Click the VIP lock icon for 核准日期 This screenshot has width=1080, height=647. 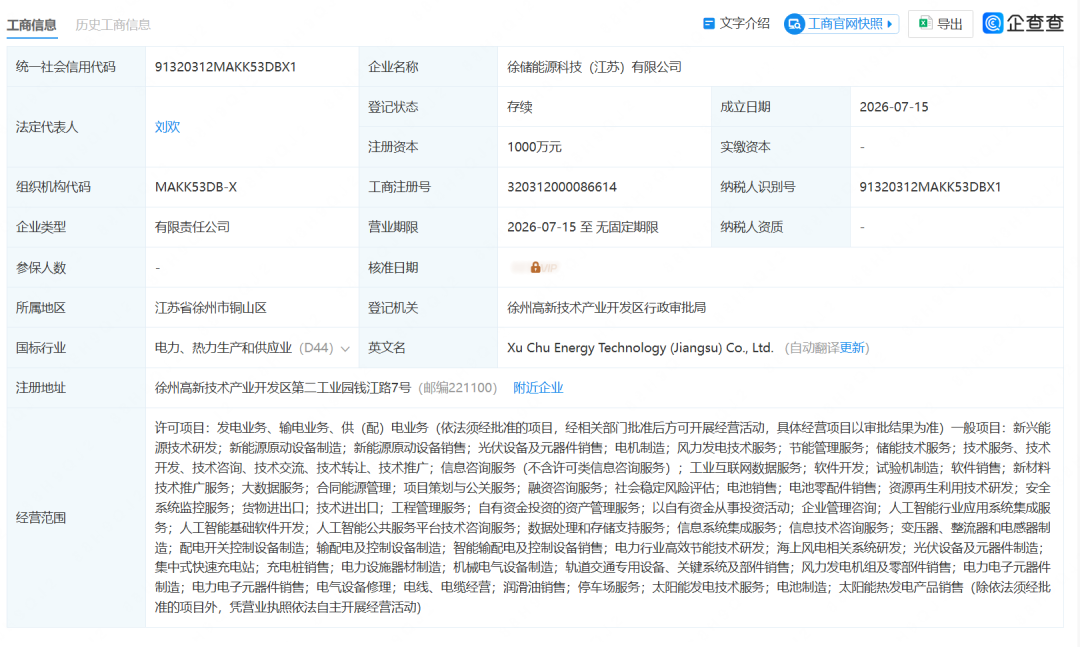pos(535,267)
